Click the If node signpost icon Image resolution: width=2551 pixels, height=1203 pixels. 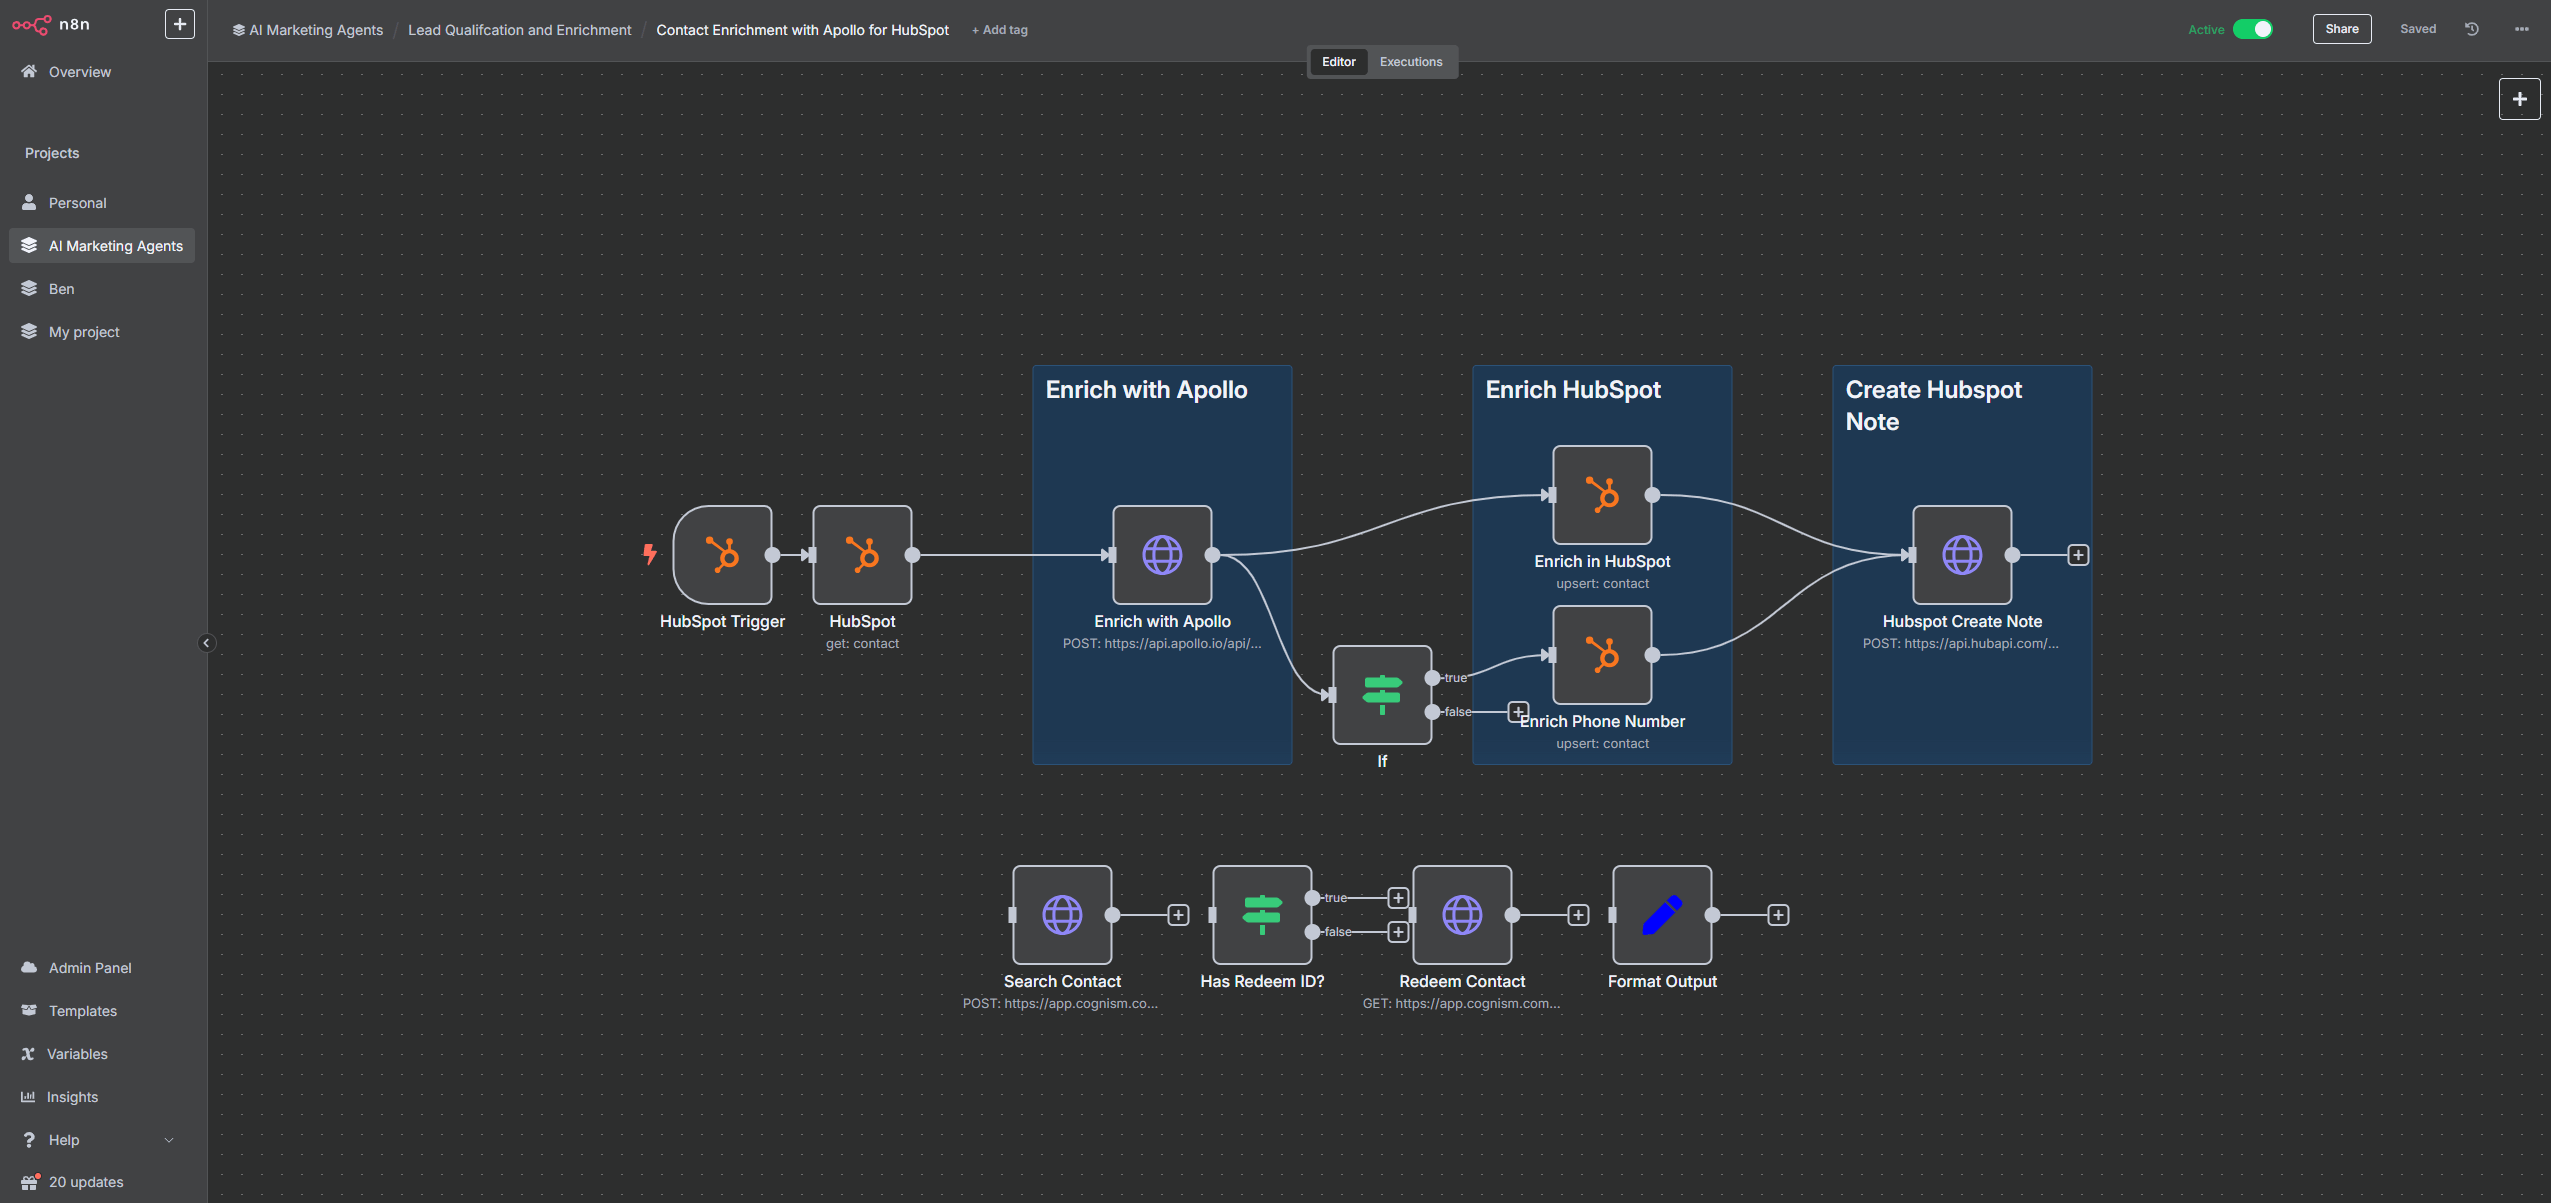pos(1381,694)
